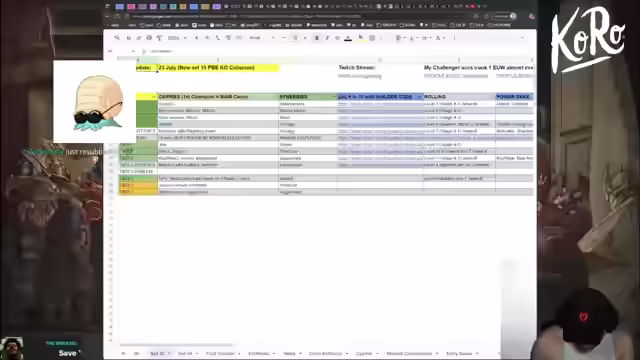Screen dimensions: 640x360
Task: Toggle strikethrough formatting in the toolbar
Action: point(337,38)
